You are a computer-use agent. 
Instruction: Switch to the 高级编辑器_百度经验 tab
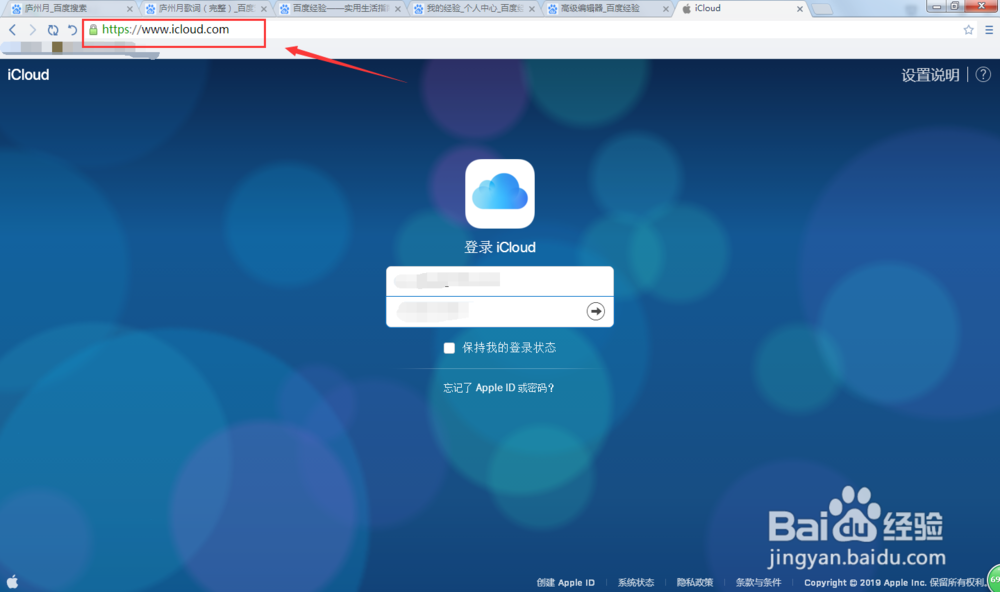click(607, 9)
